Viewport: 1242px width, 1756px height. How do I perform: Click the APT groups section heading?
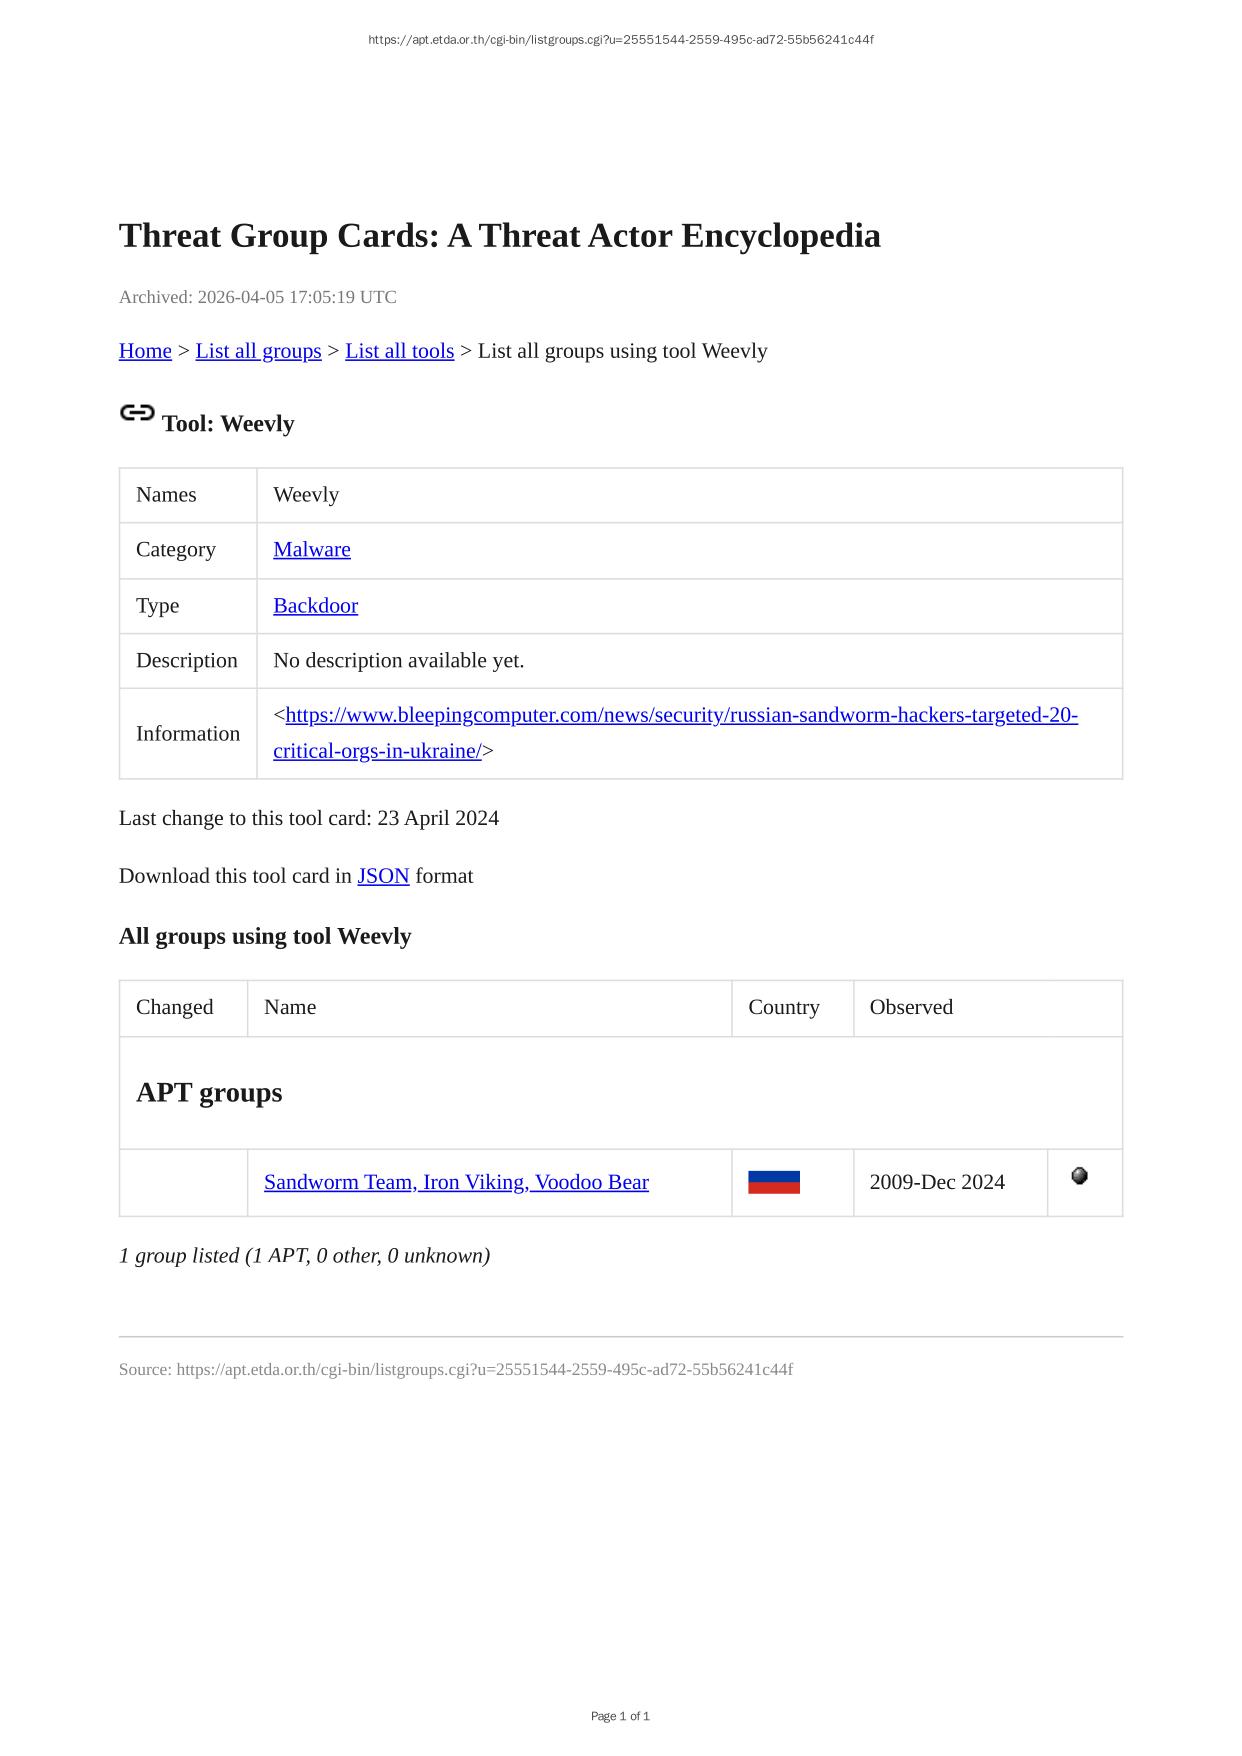click(209, 1092)
